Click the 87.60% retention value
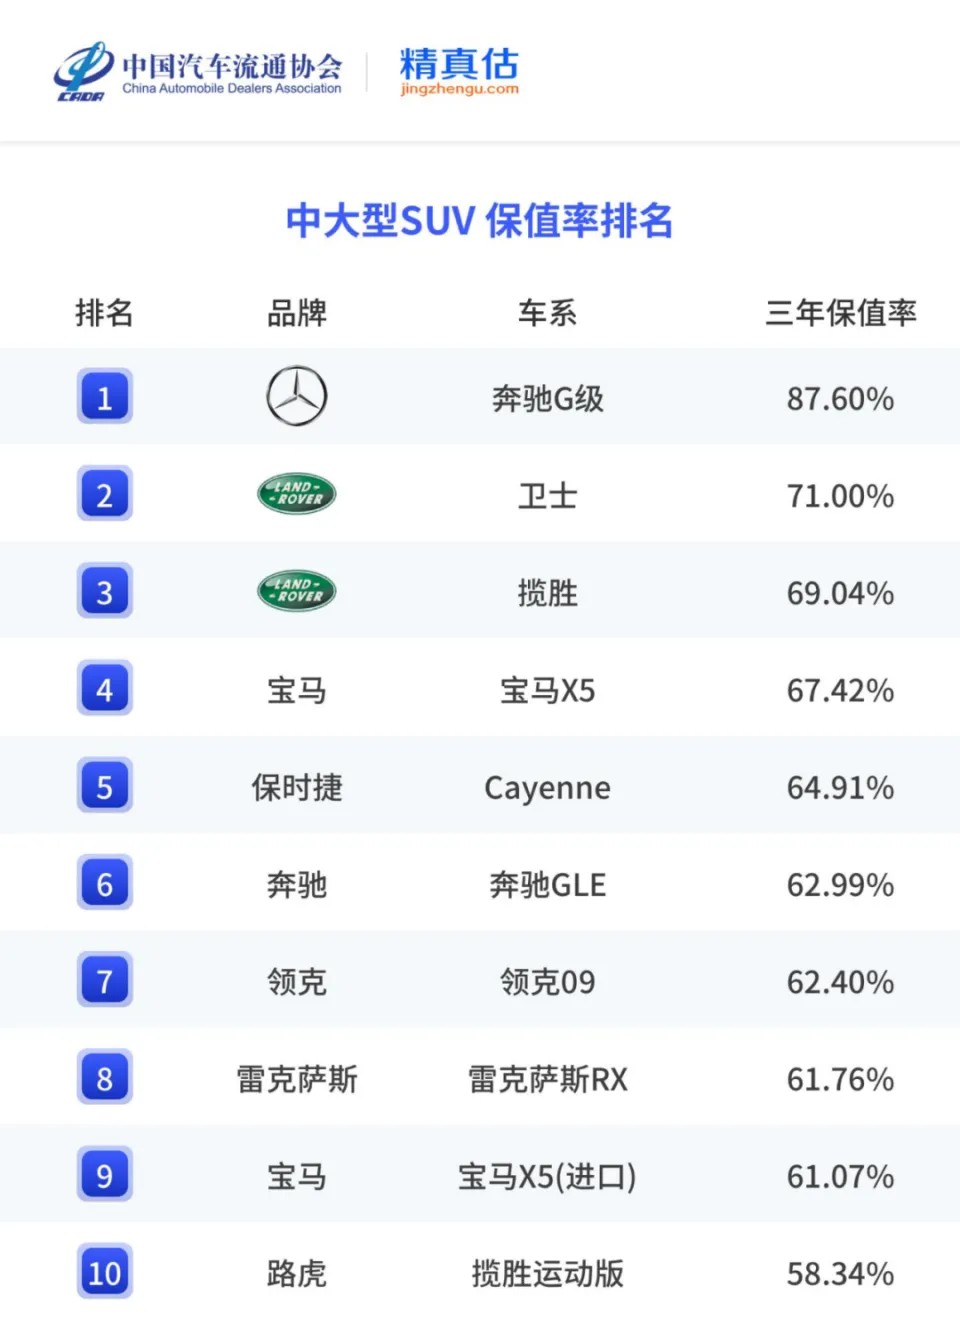The width and height of the screenshot is (960, 1319). (840, 399)
